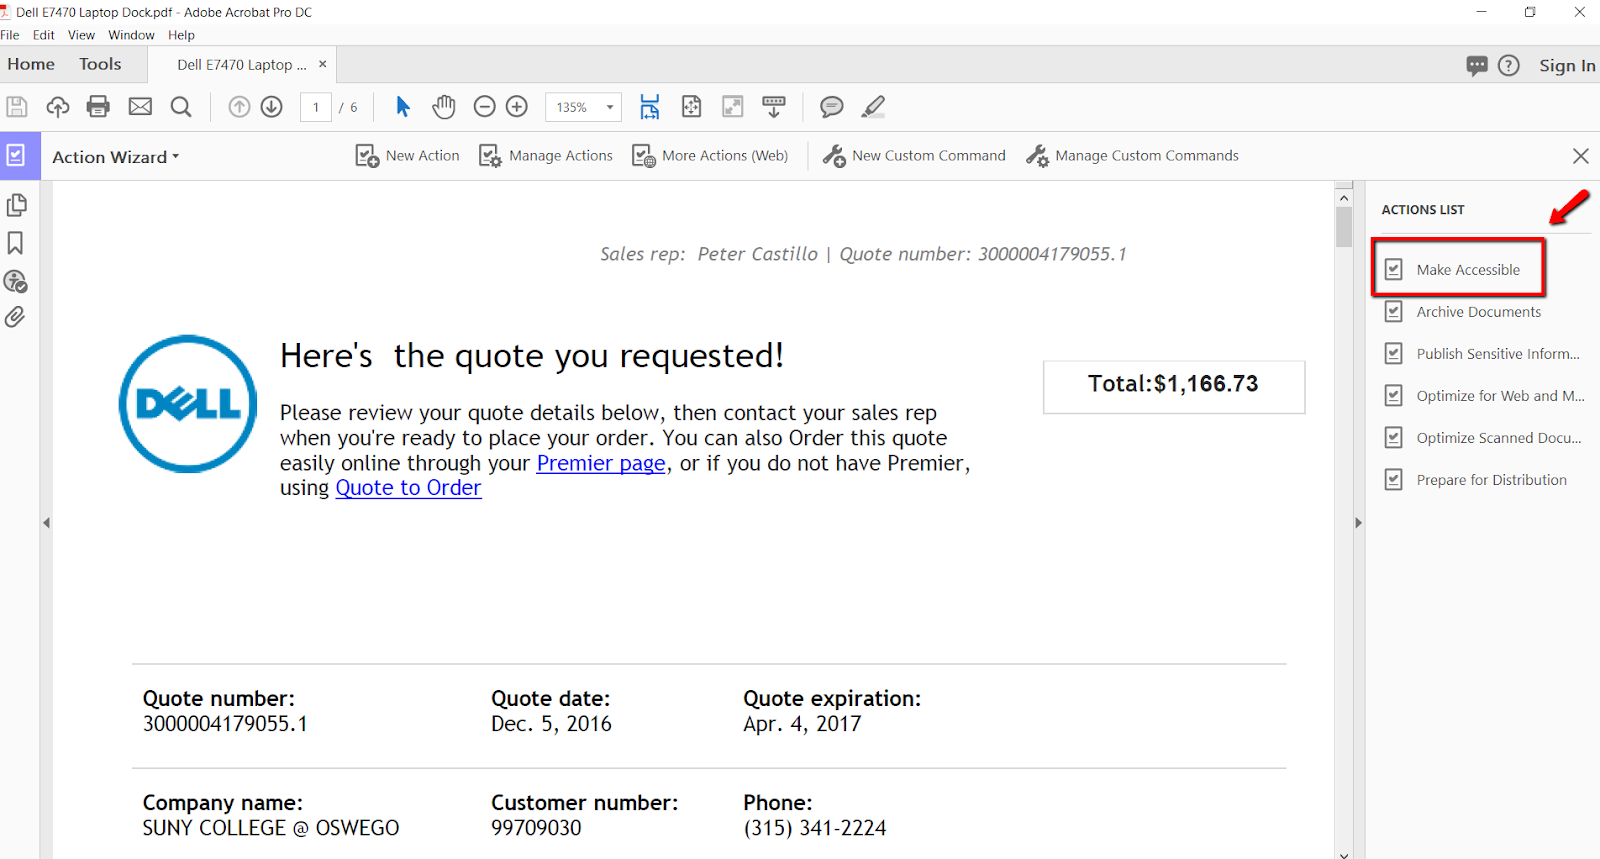Print the document using printer icon
Image resolution: width=1600 pixels, height=859 pixels.
coord(98,107)
